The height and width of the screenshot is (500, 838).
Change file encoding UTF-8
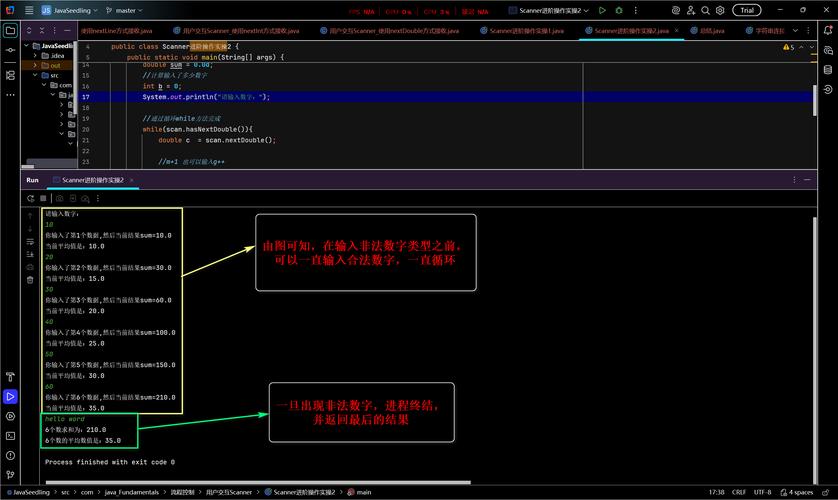coord(762,492)
